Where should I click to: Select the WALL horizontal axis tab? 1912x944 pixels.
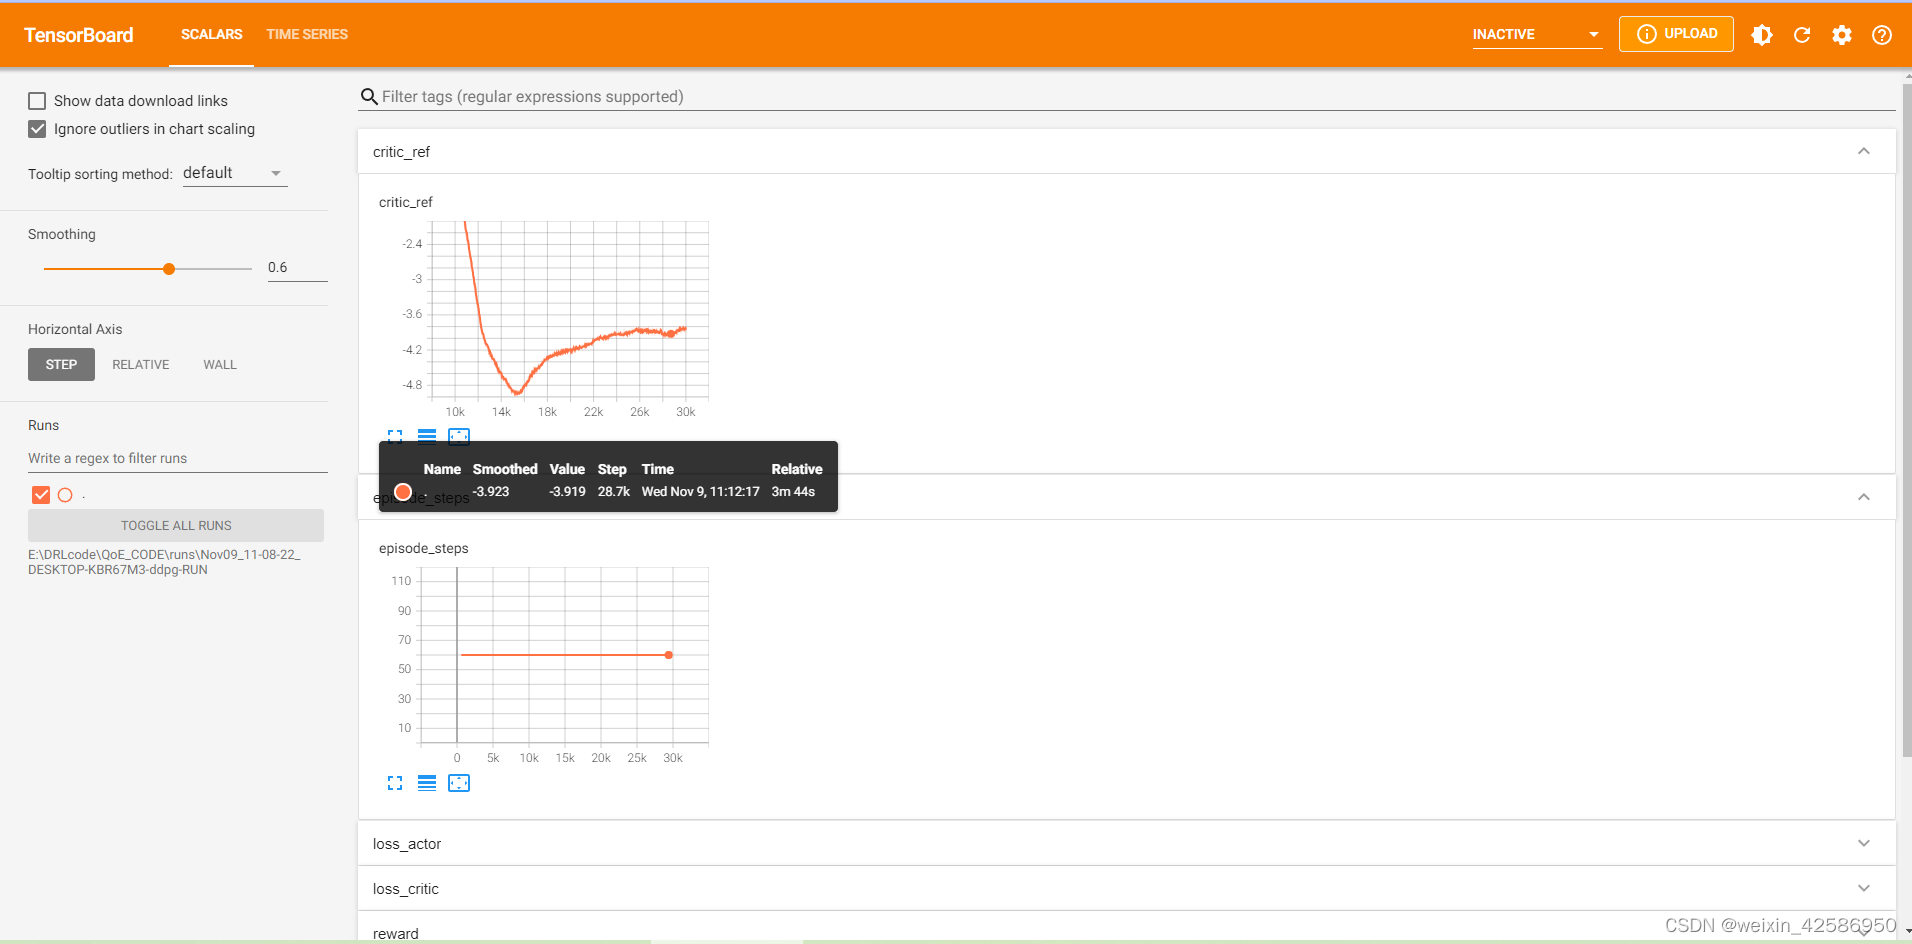pyautogui.click(x=219, y=364)
